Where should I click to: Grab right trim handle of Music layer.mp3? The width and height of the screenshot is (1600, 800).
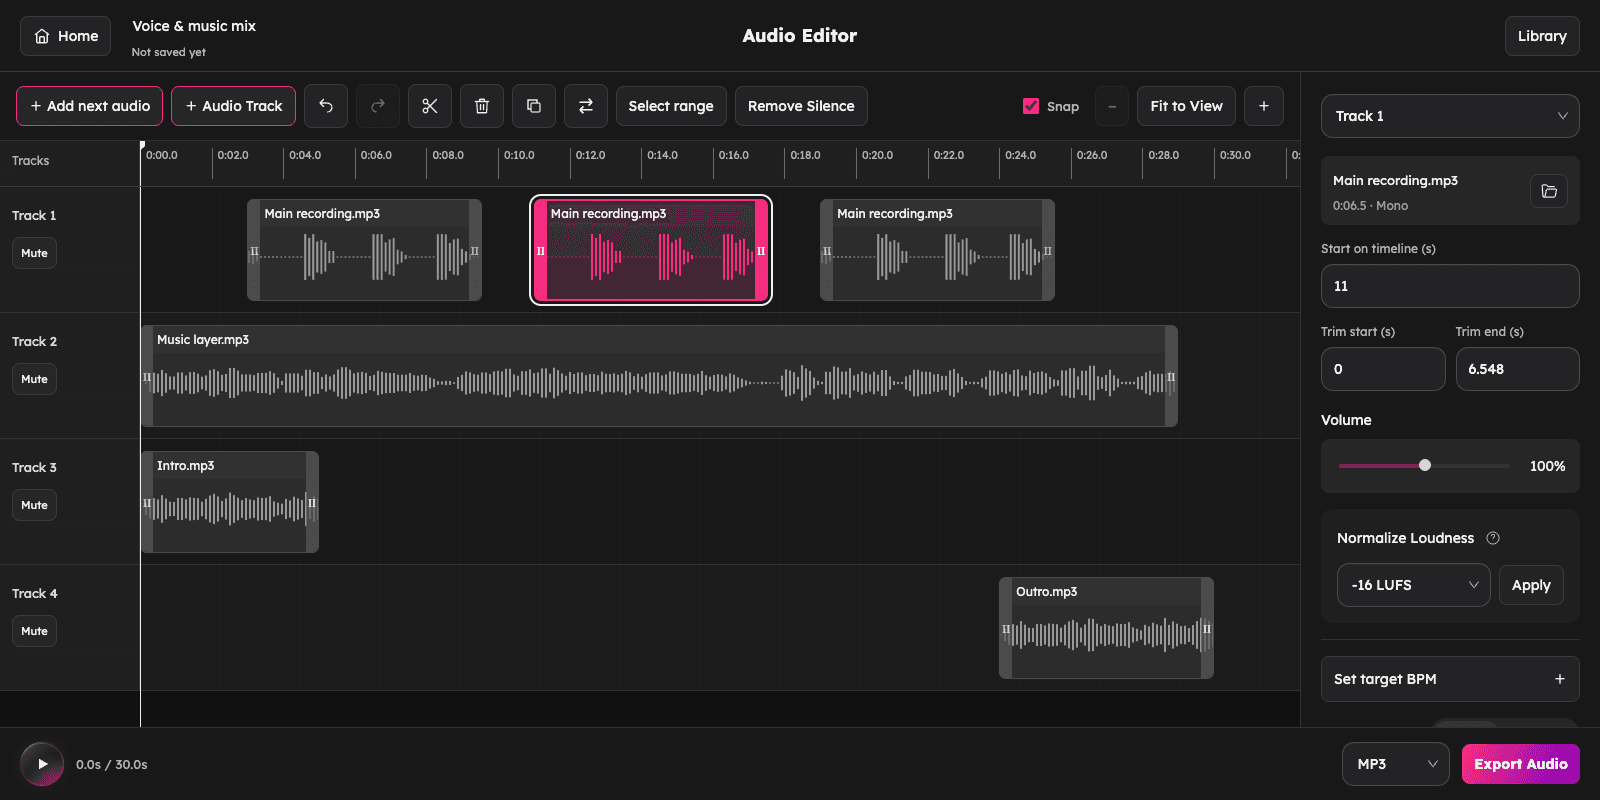(x=1171, y=377)
